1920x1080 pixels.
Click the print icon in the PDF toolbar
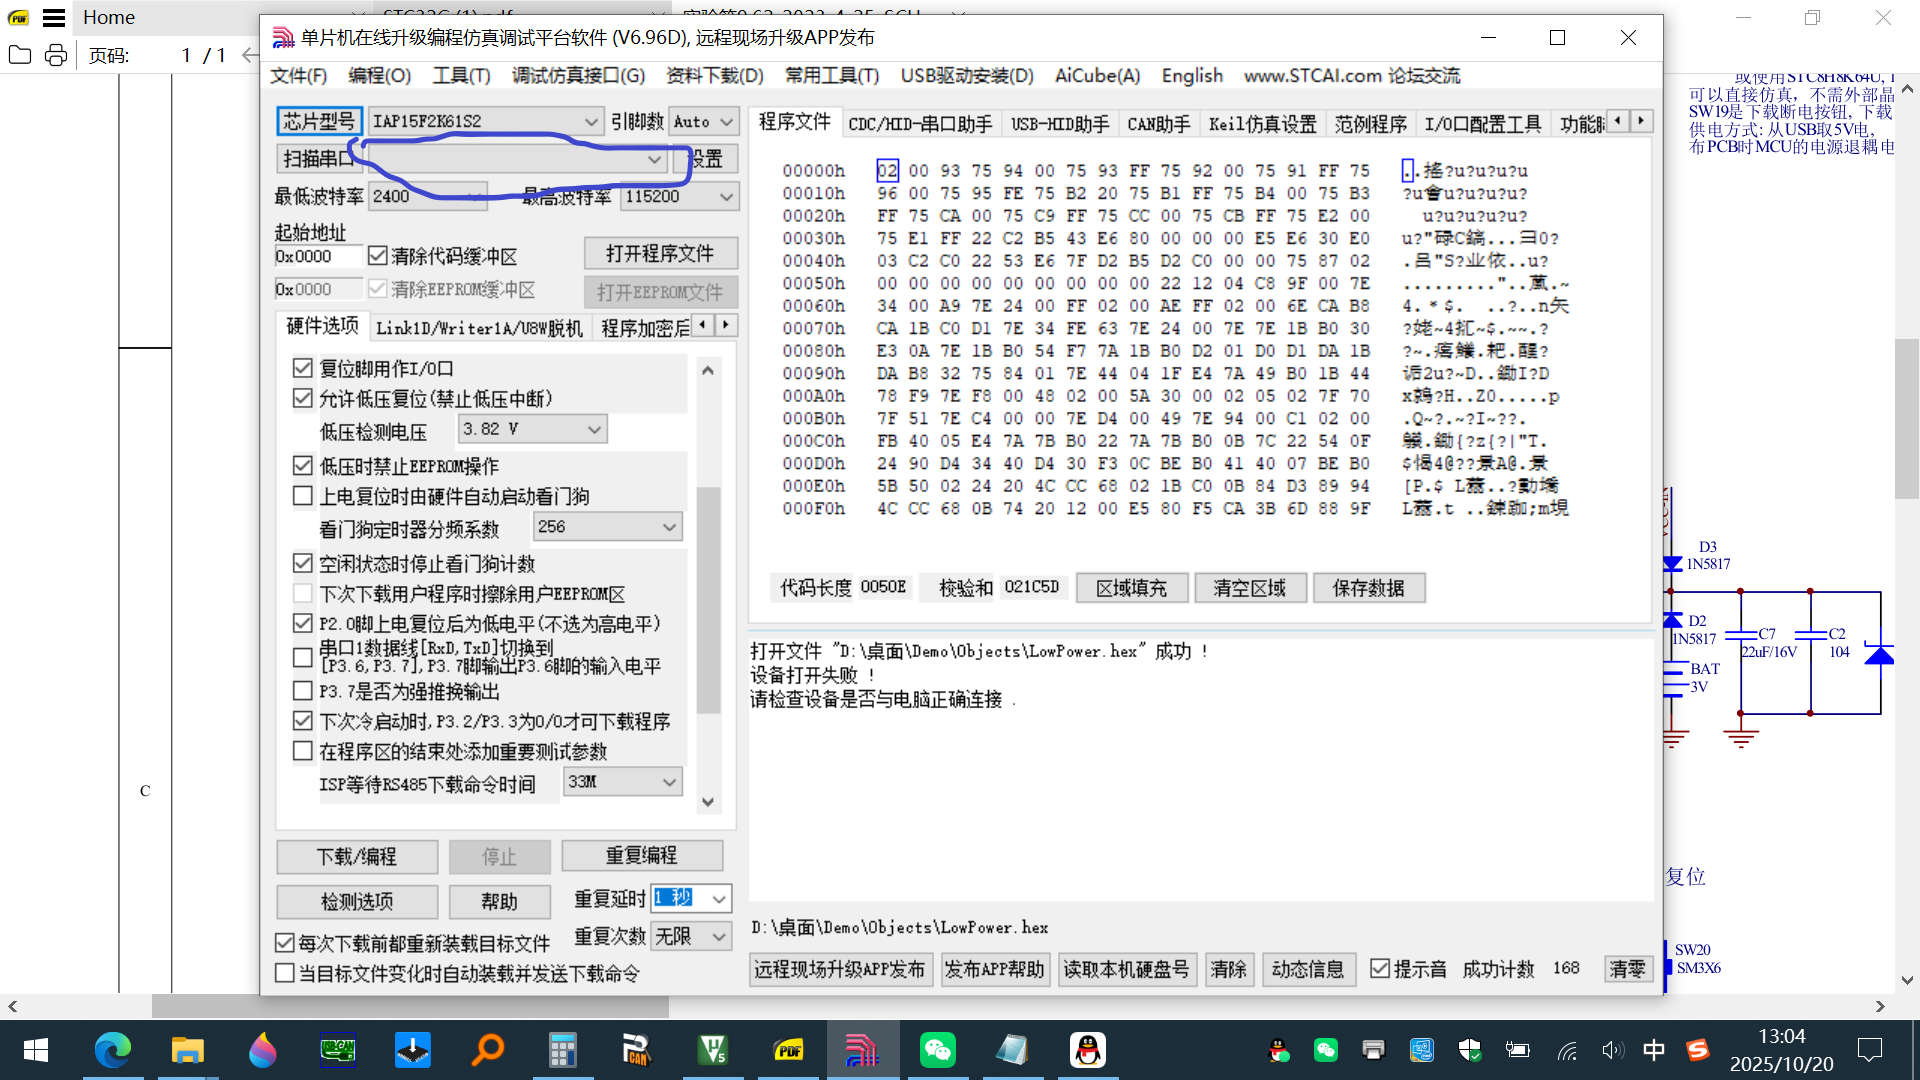(x=55, y=55)
